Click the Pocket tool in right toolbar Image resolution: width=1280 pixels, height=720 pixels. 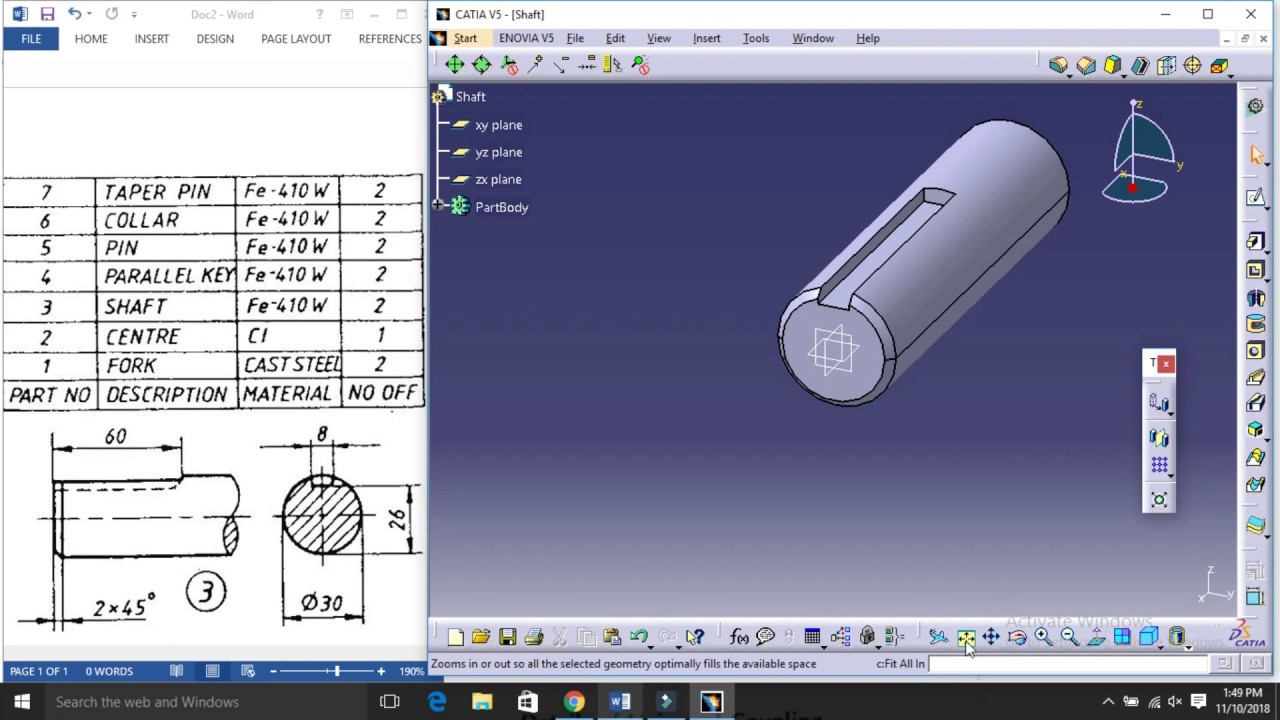tap(1255, 270)
